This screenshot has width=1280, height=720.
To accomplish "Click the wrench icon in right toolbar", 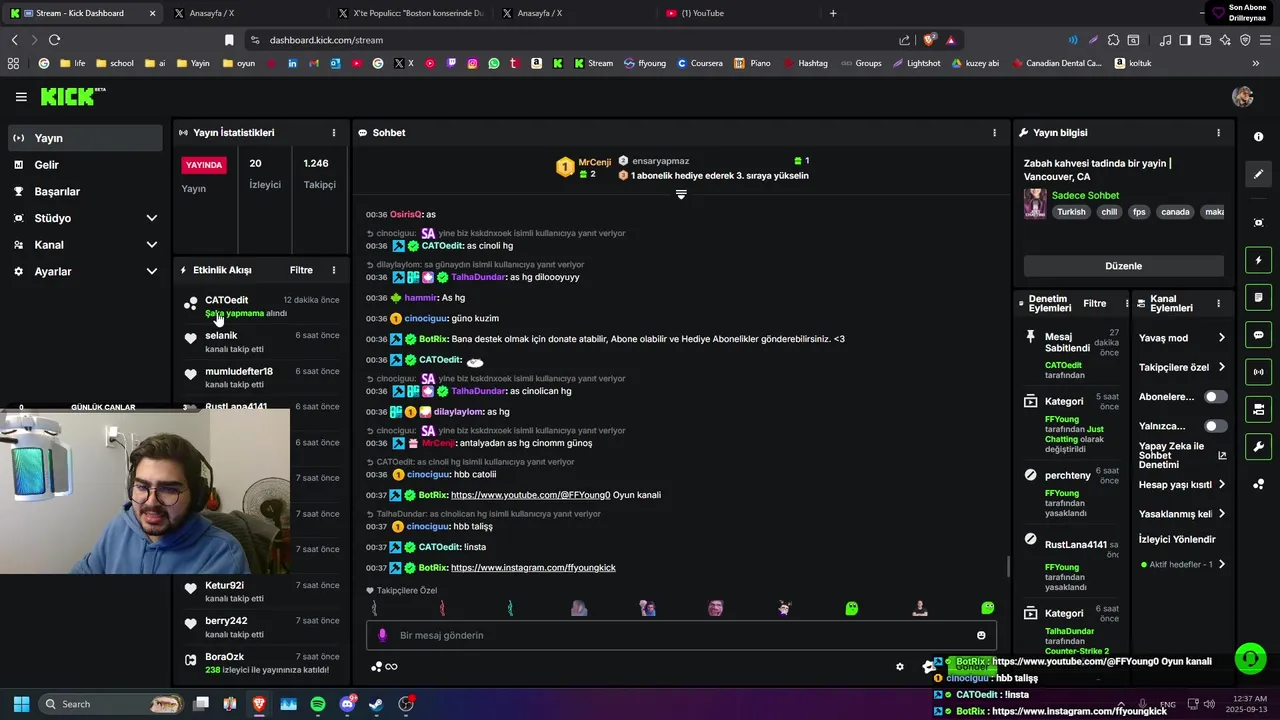I will pyautogui.click(x=1258, y=446).
